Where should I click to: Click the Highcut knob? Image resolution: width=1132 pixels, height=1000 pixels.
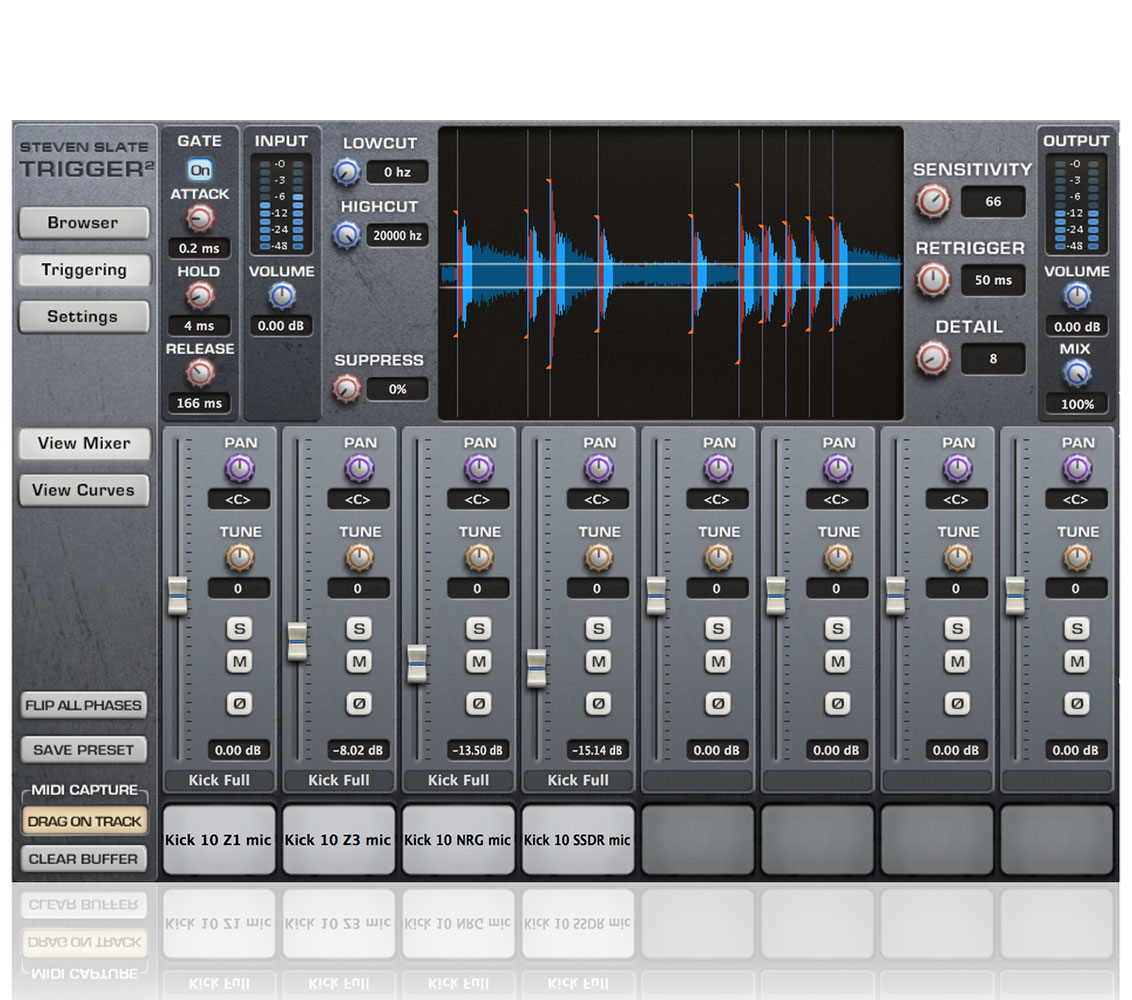(x=347, y=235)
